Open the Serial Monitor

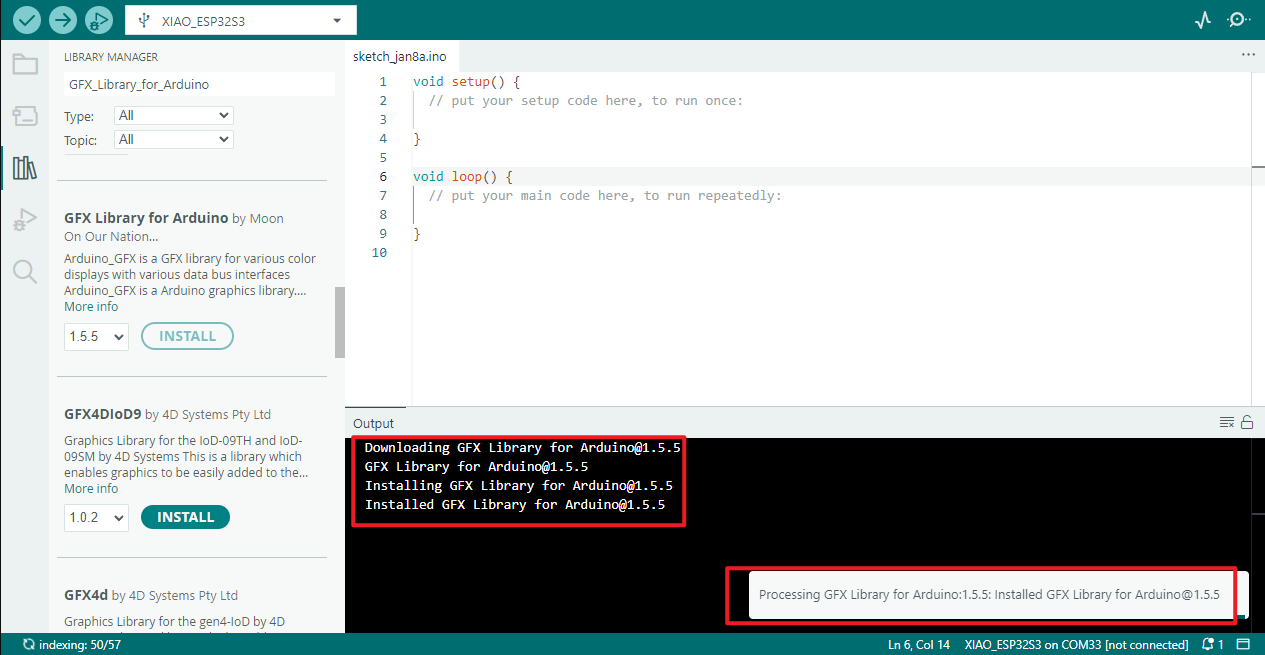1238,20
